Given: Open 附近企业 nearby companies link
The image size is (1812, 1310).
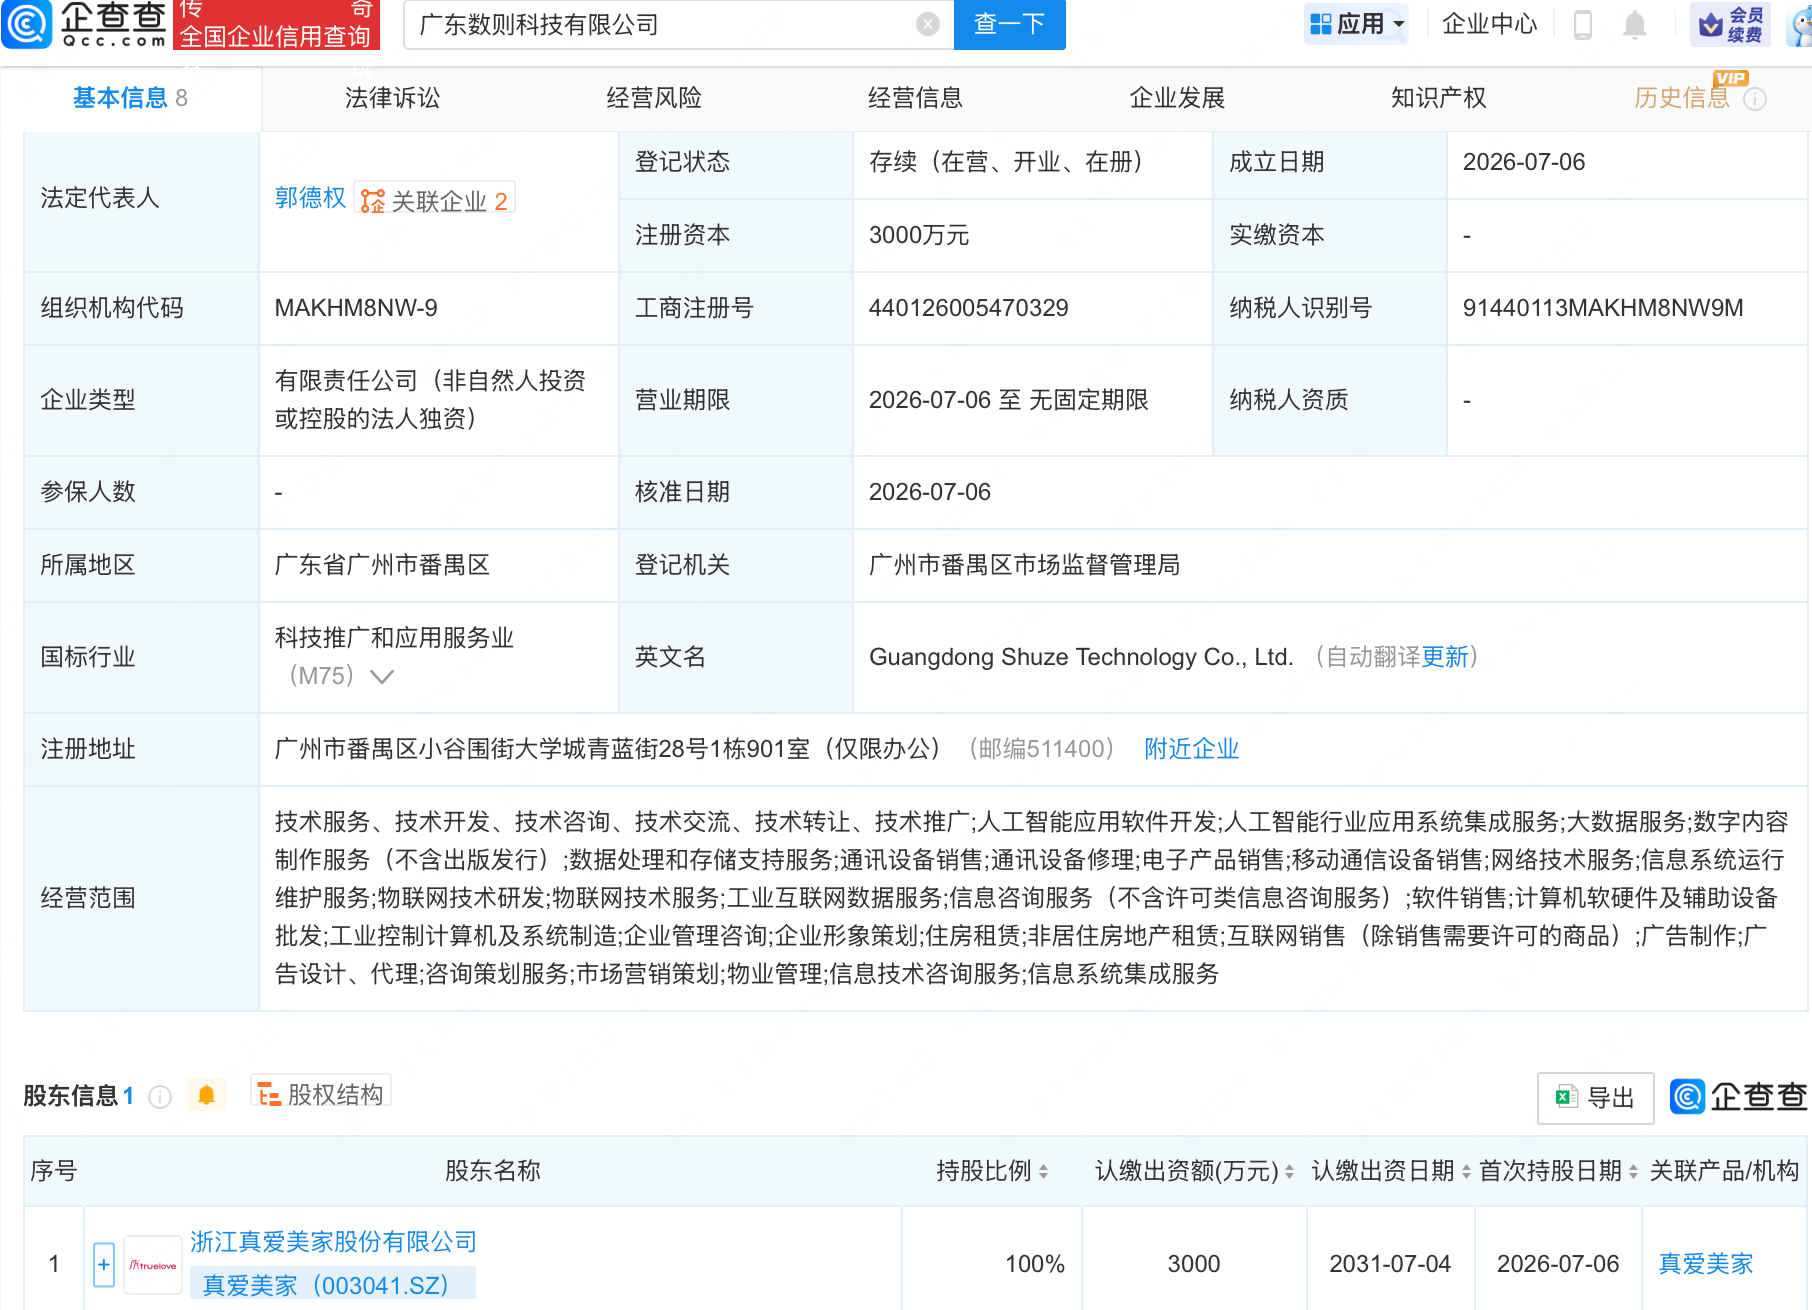Looking at the screenshot, I should click(1191, 749).
